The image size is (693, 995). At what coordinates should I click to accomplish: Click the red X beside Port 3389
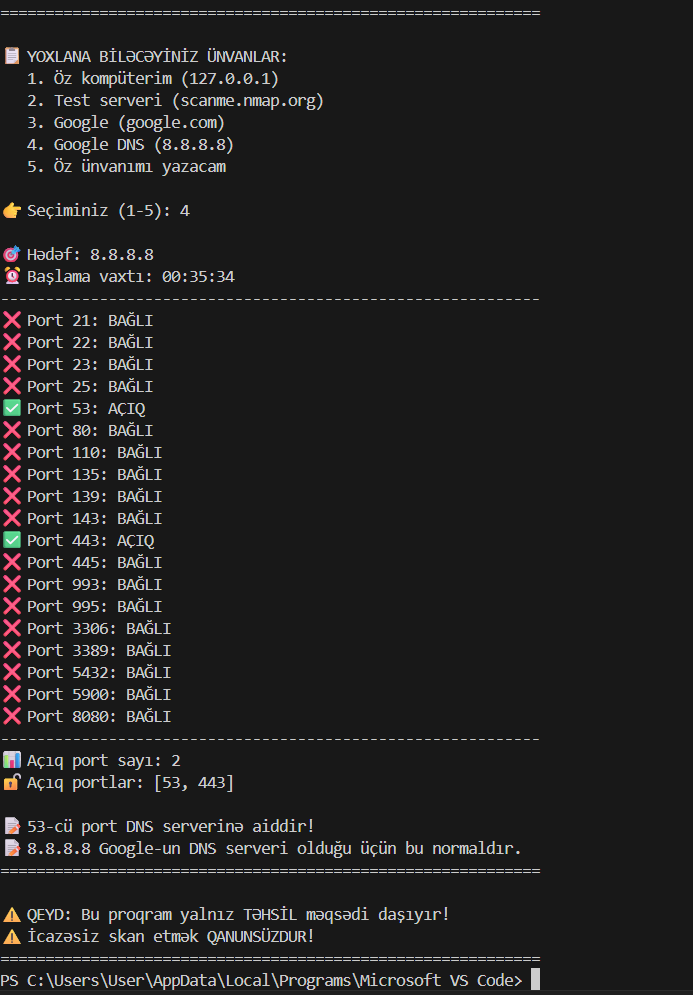12,650
